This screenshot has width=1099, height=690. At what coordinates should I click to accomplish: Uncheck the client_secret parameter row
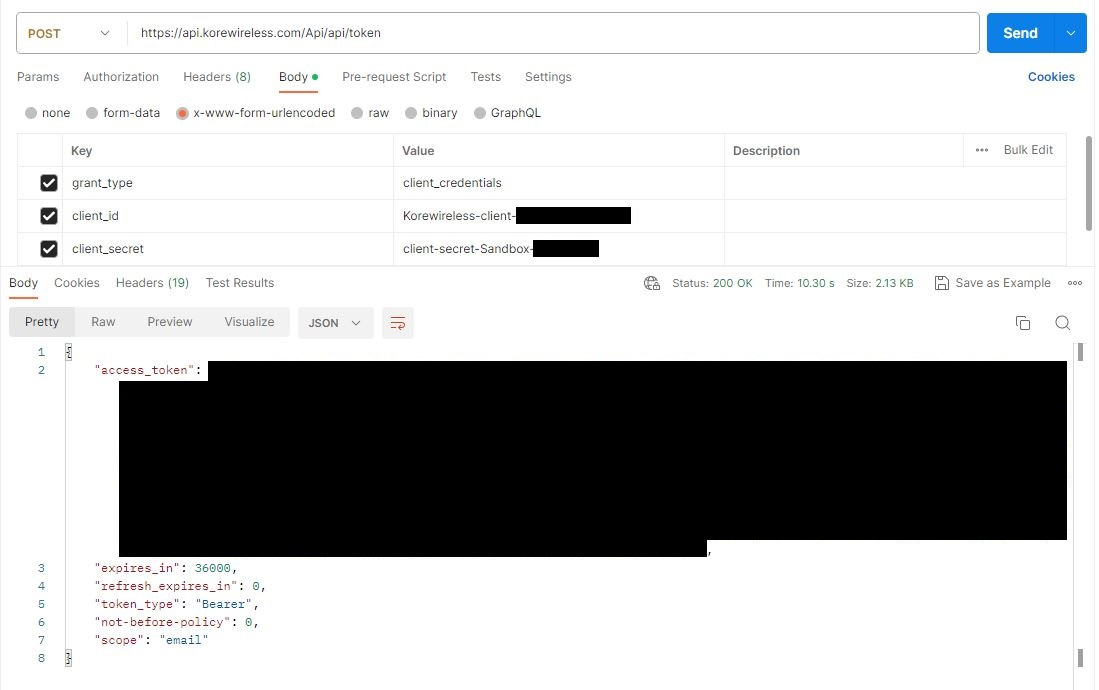click(49, 248)
